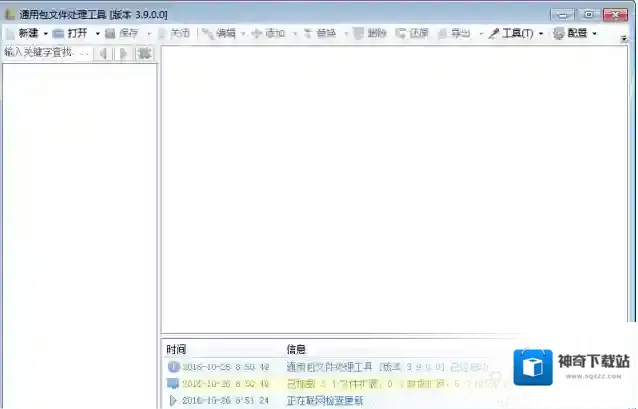Screen dimensions: 638x409
Task: Select the 编辑 (Edit) toolbar tool
Action: pyautogui.click(x=219, y=33)
